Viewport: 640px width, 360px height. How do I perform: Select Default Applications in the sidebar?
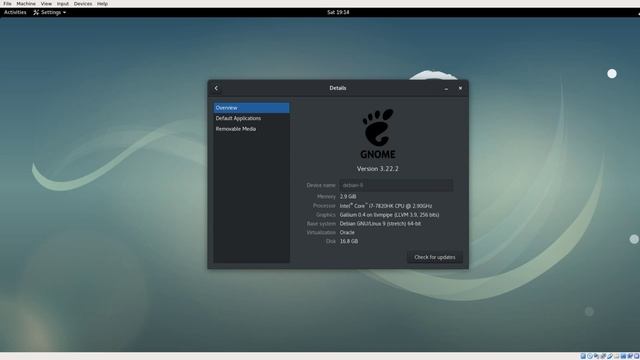(x=251, y=118)
